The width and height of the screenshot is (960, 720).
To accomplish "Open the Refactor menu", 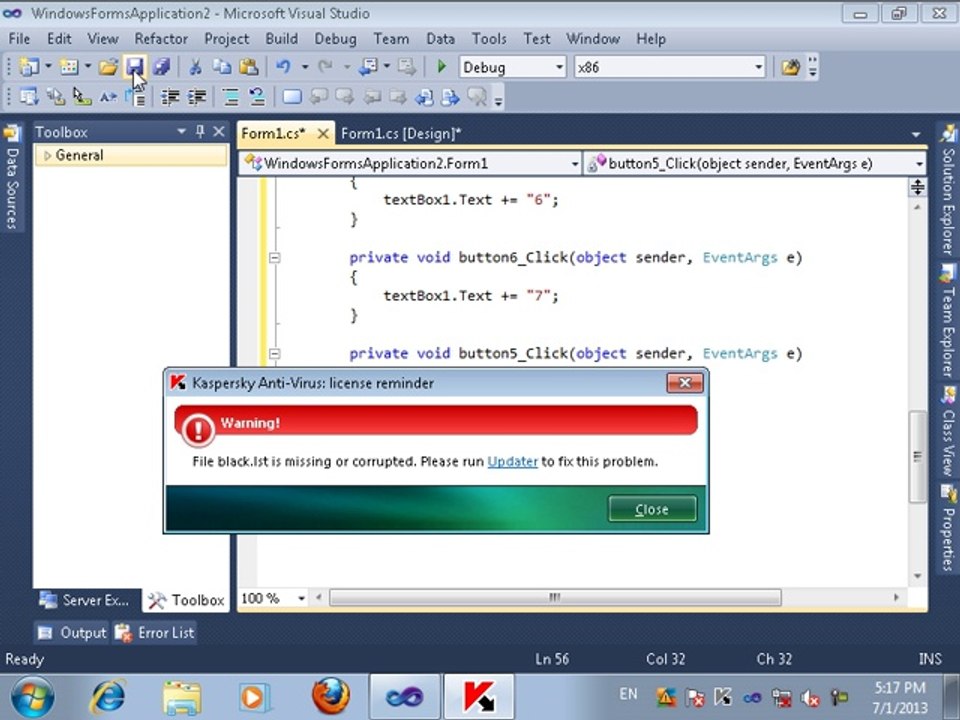I will [x=161, y=39].
